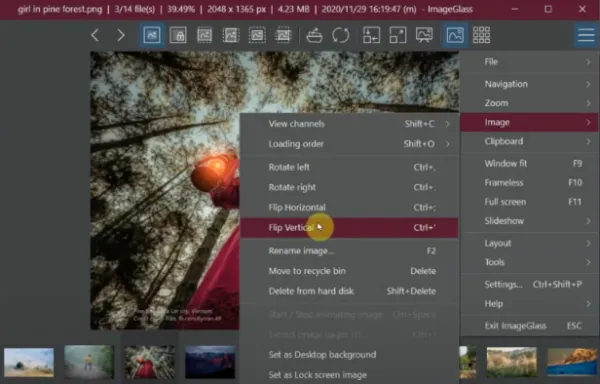Toggle Window fit in the menu
The image size is (600, 384).
[530, 164]
